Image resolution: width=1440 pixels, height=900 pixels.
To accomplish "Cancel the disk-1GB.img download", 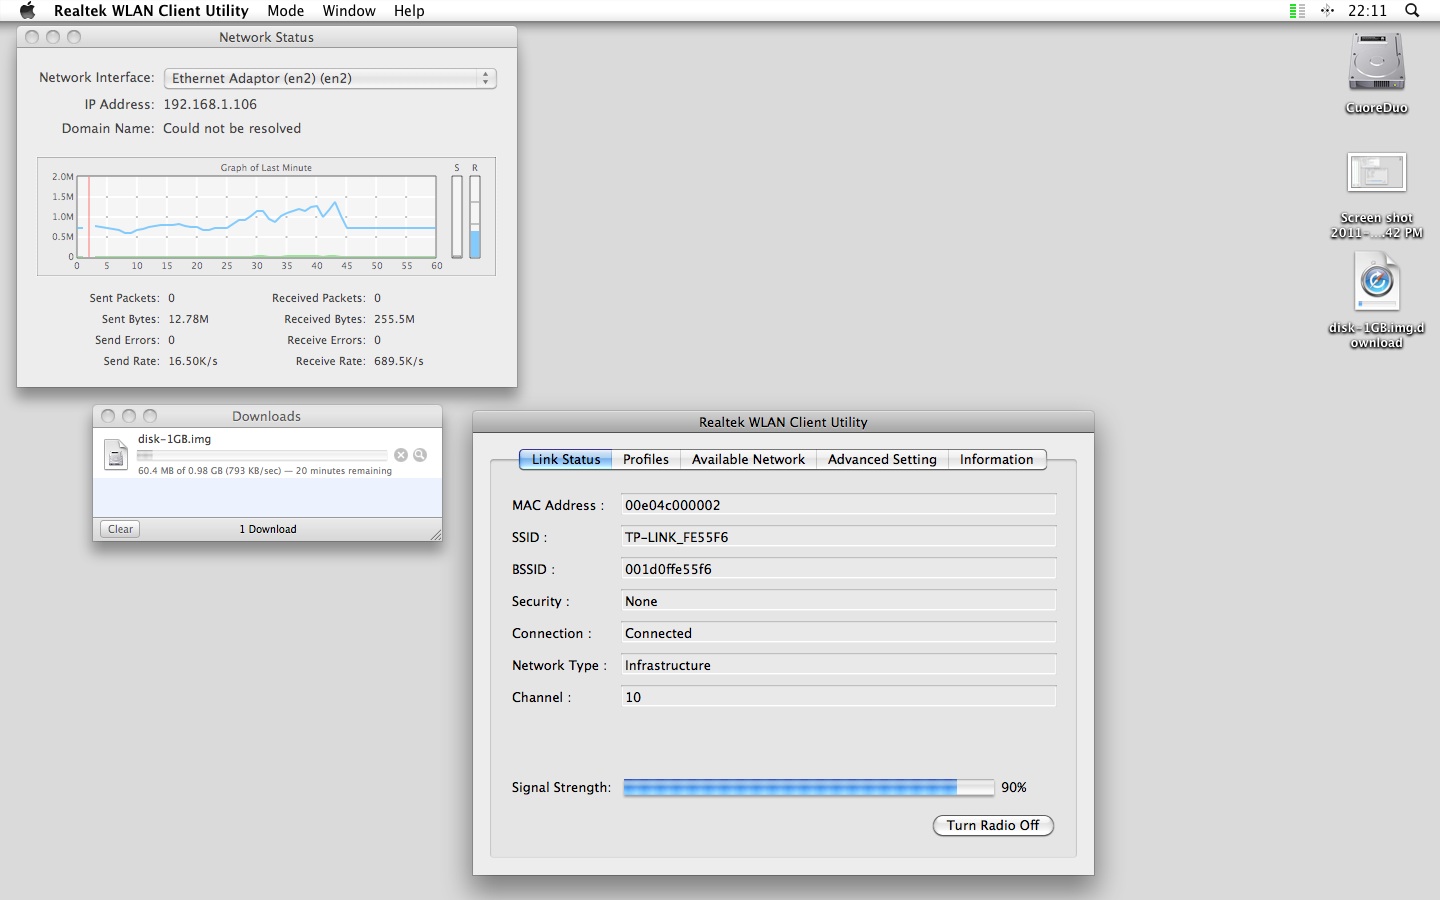I will (401, 455).
